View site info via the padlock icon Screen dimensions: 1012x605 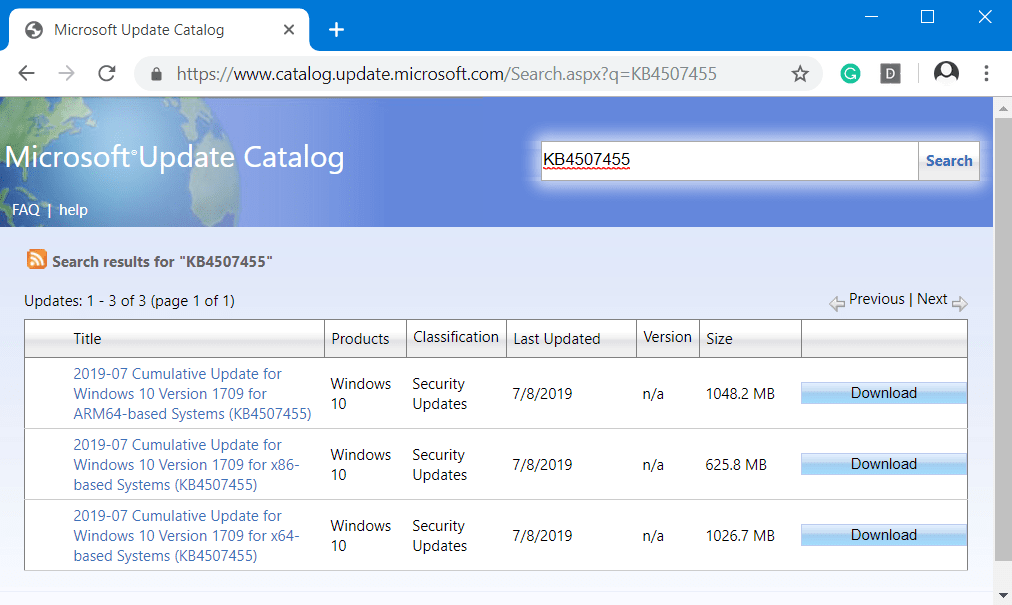(x=156, y=74)
